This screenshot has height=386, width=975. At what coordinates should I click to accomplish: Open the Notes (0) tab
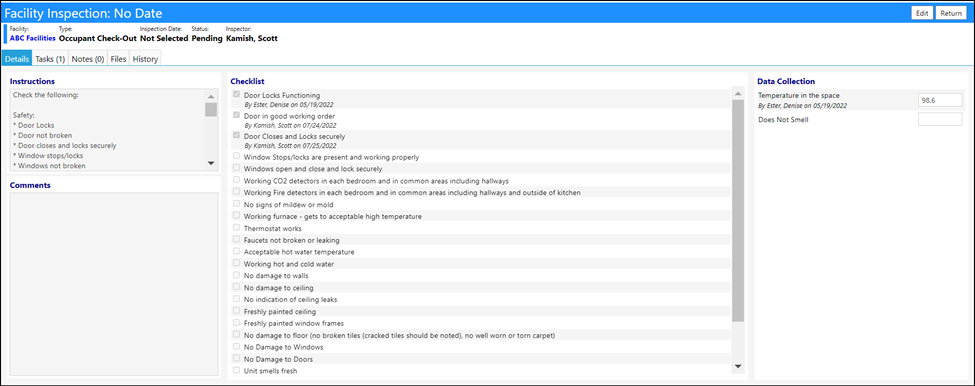point(88,59)
